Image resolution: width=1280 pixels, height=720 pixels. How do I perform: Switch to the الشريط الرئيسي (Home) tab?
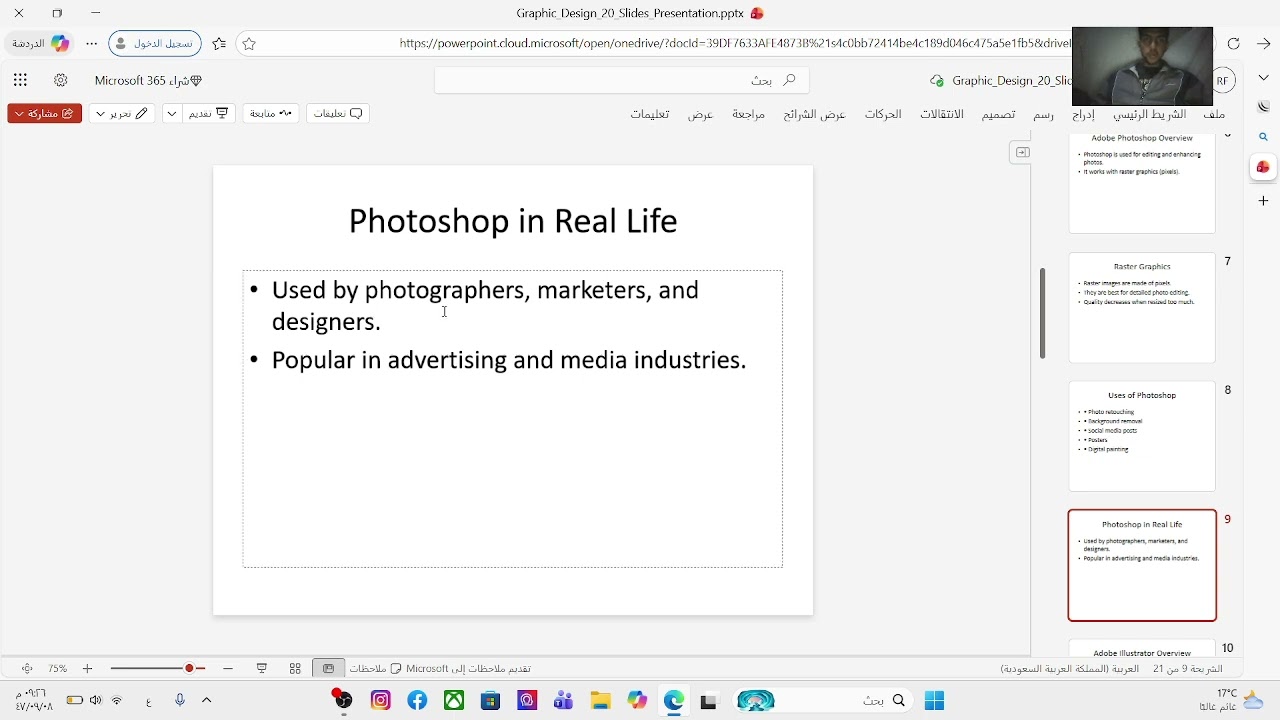click(x=1150, y=114)
